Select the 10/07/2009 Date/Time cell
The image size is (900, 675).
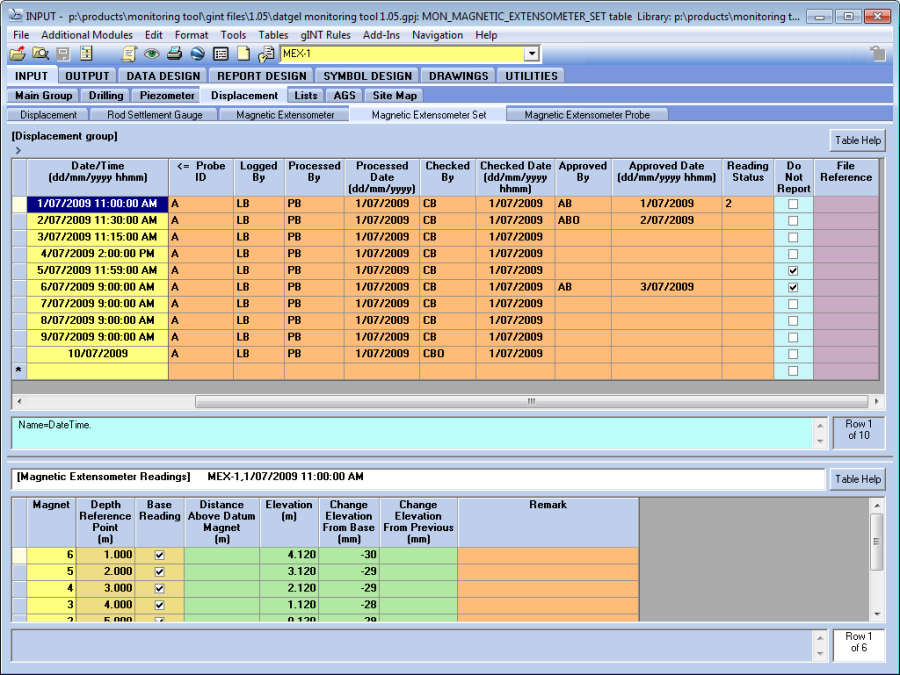tap(97, 353)
